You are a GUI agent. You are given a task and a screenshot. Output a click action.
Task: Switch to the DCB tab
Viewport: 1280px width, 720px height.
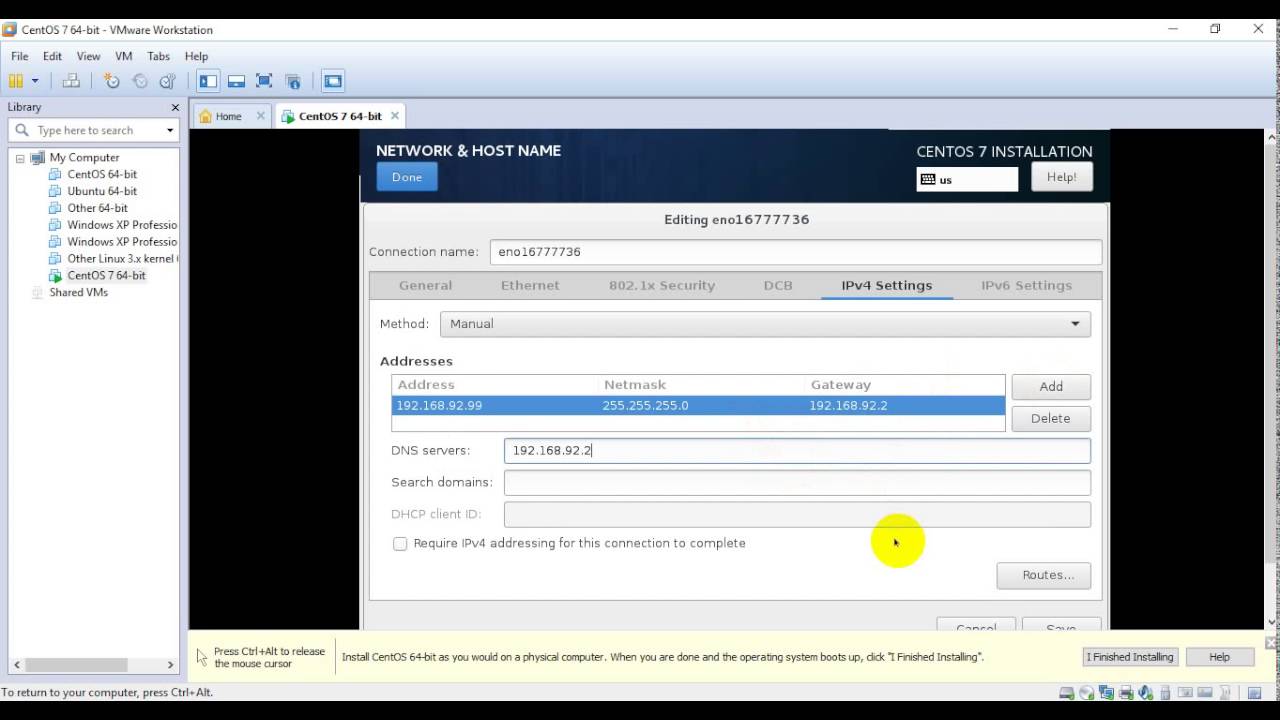coord(778,285)
